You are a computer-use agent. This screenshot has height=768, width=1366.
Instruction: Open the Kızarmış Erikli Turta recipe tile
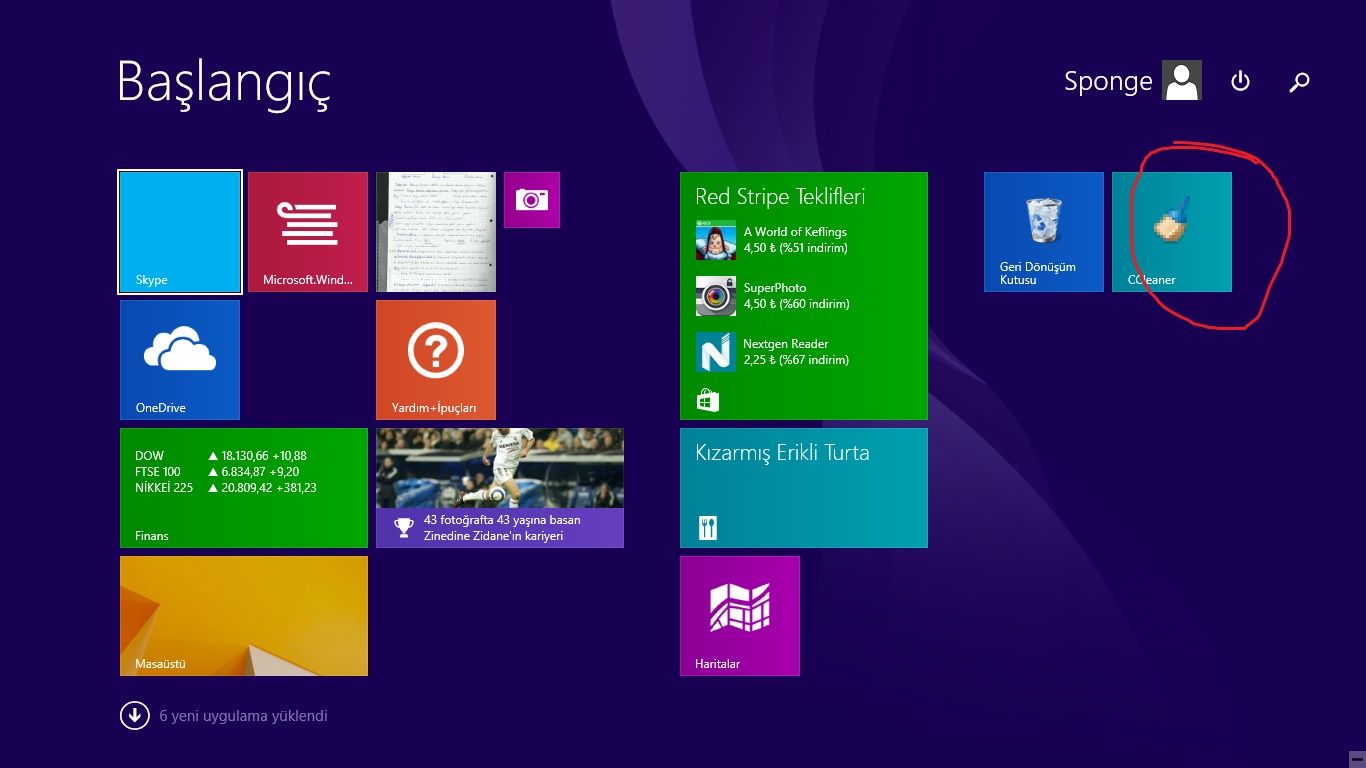point(804,488)
